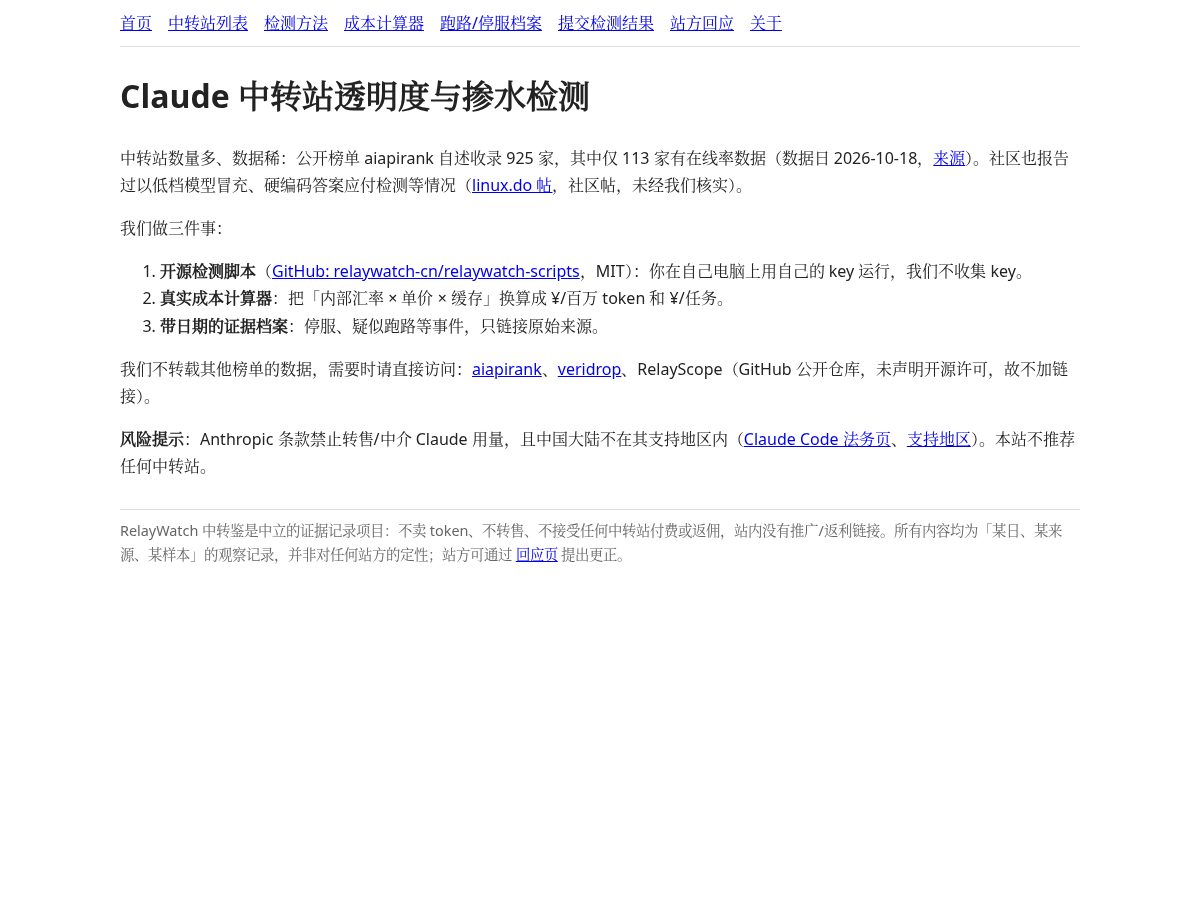The height and width of the screenshot is (900, 1200).
Task: Visit the veridrop link
Action: point(590,369)
